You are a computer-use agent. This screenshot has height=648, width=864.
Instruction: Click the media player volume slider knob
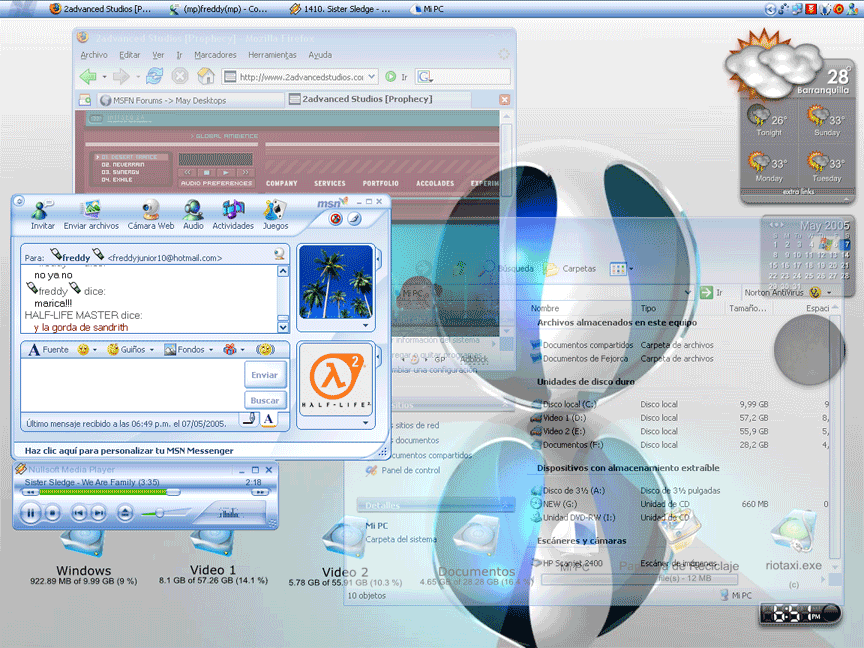coord(159,513)
